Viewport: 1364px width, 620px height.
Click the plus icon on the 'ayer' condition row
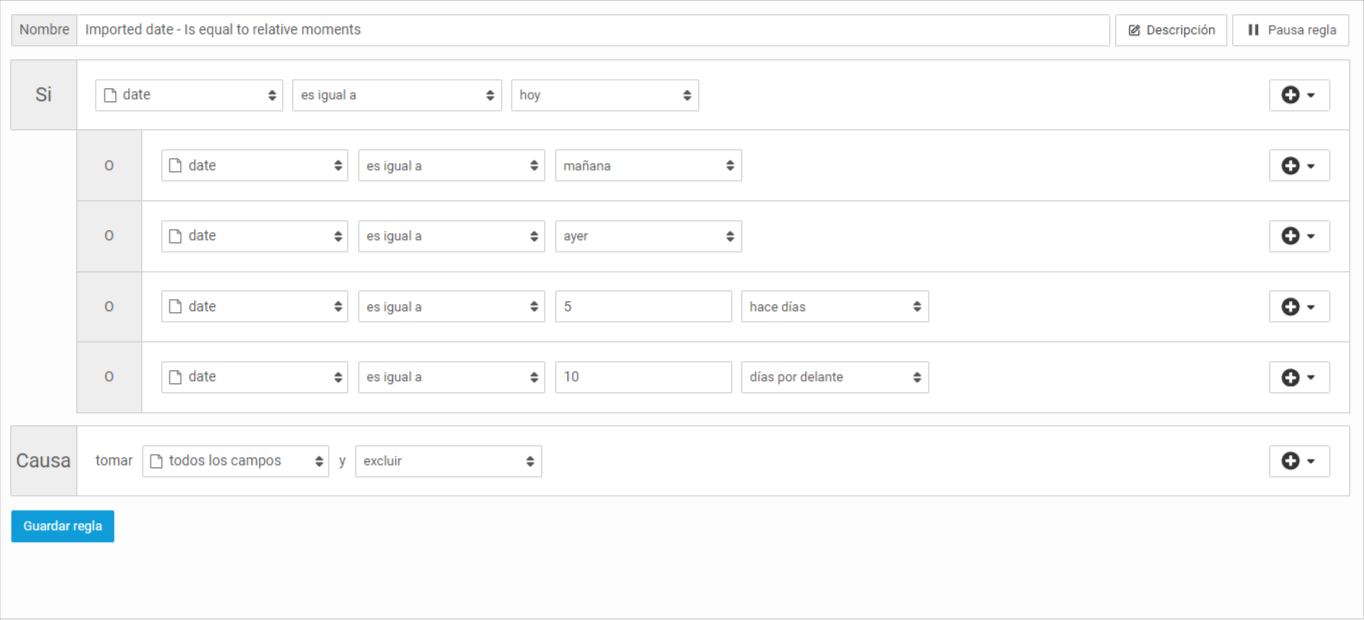coord(1290,236)
